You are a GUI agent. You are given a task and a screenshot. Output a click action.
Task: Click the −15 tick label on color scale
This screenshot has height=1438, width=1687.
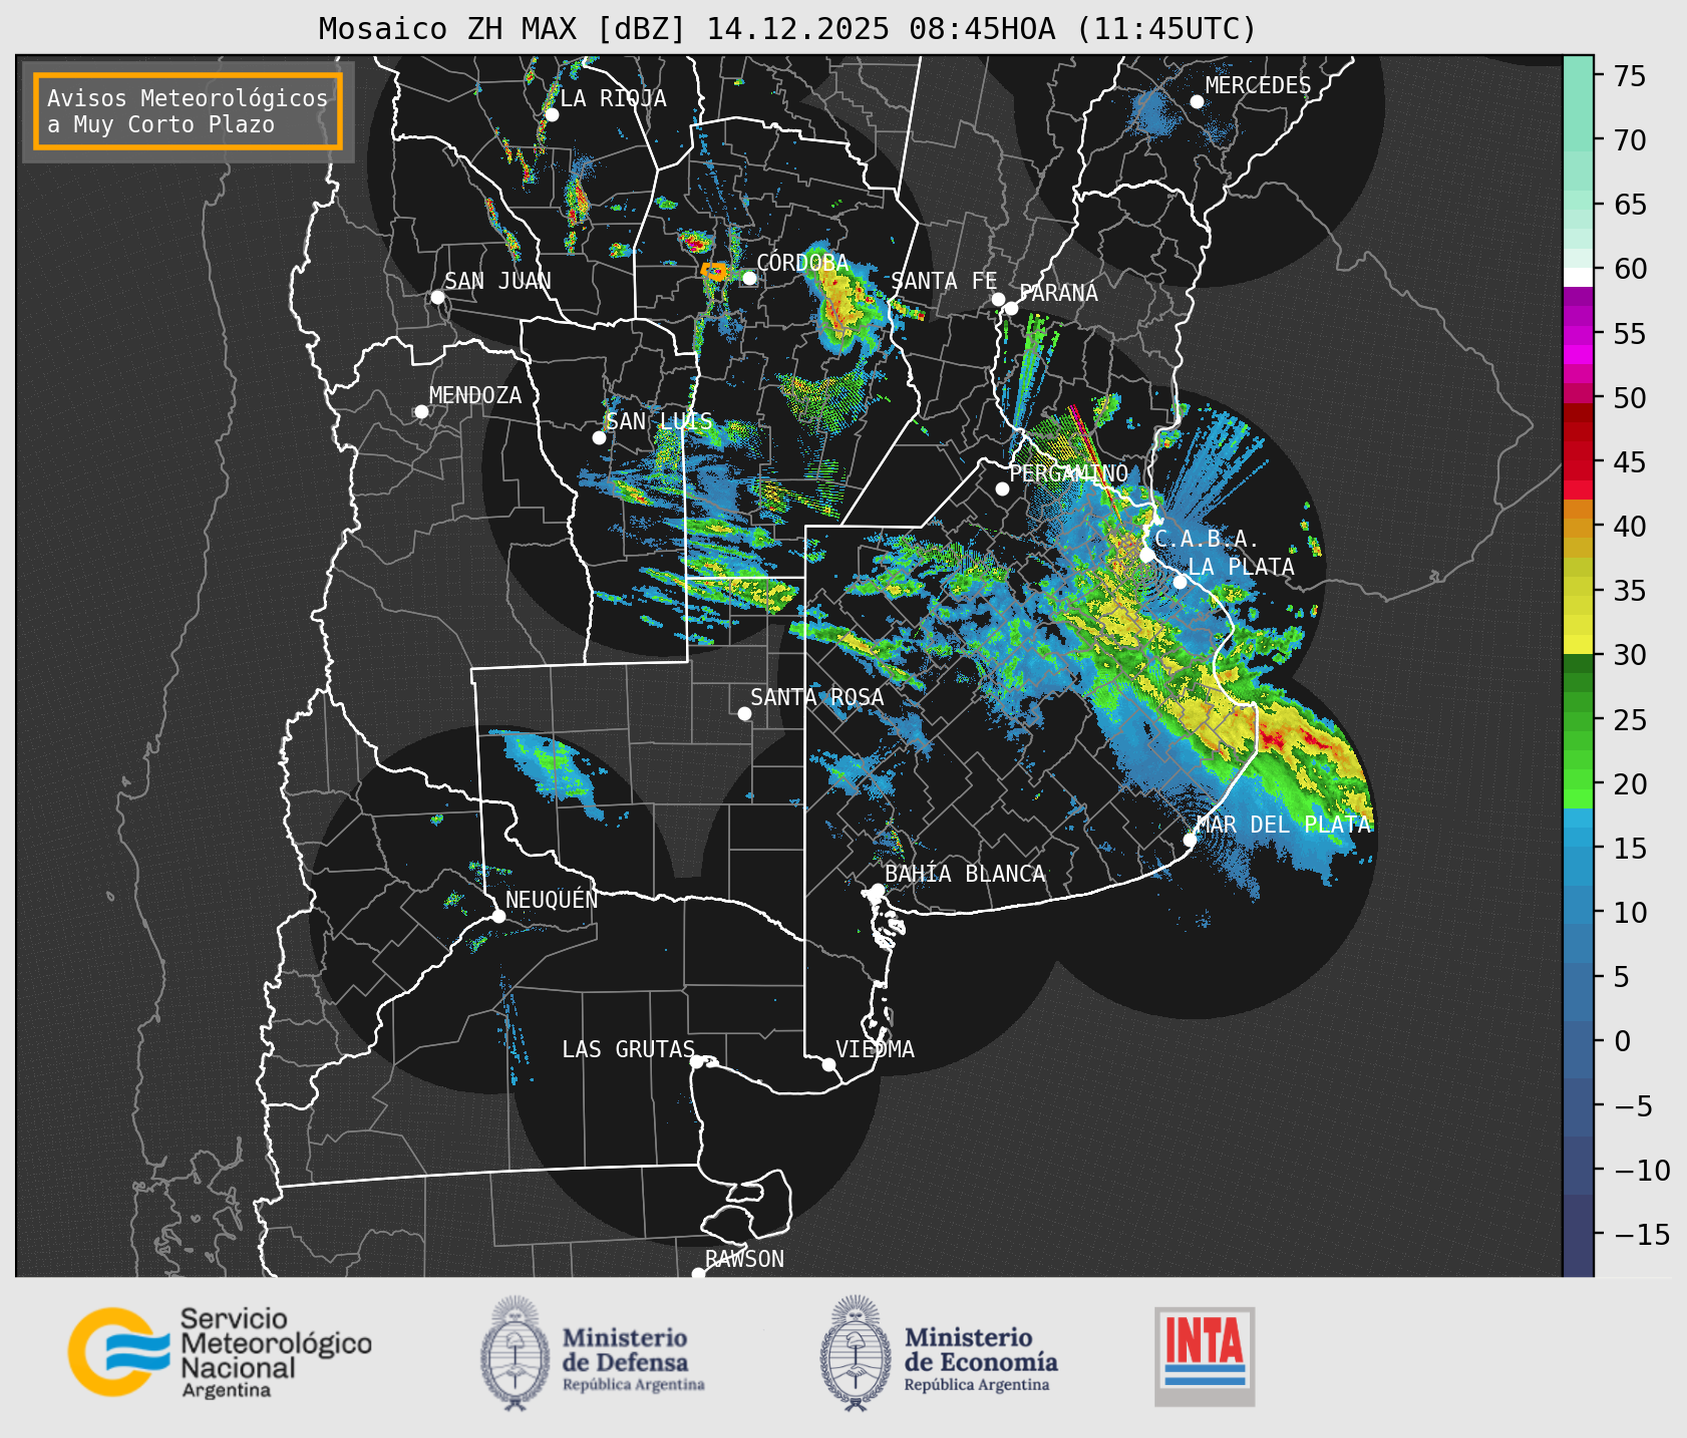[x=1641, y=1234]
